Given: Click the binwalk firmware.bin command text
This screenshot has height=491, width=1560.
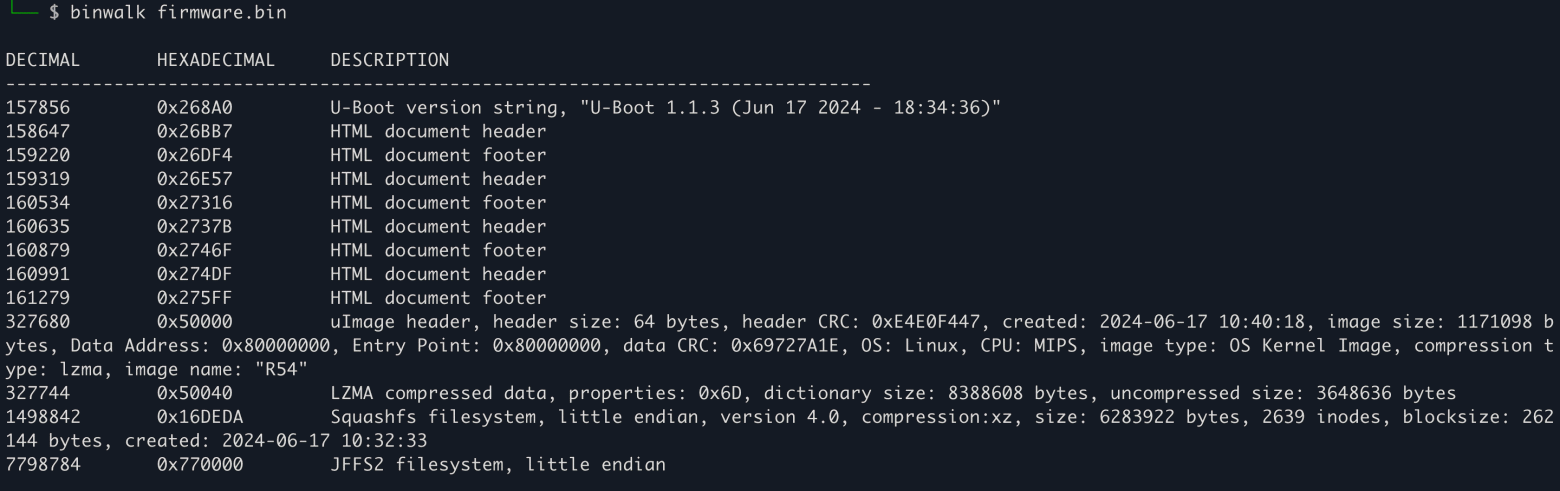Looking at the screenshot, I should click(164, 12).
